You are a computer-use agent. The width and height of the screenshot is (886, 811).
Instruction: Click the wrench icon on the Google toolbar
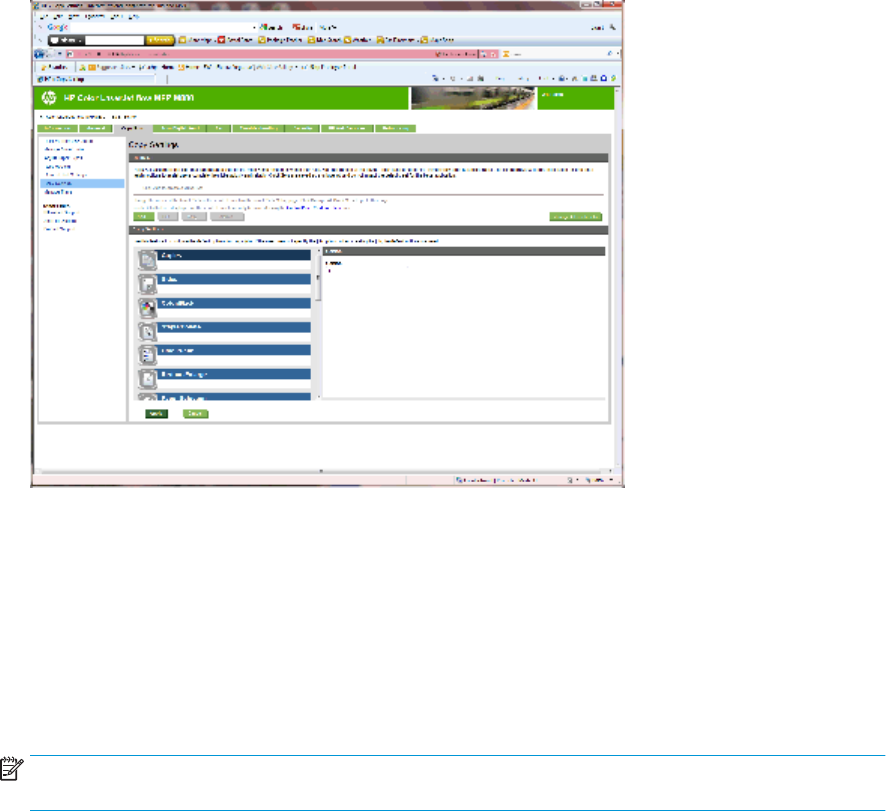pyautogui.click(x=613, y=27)
